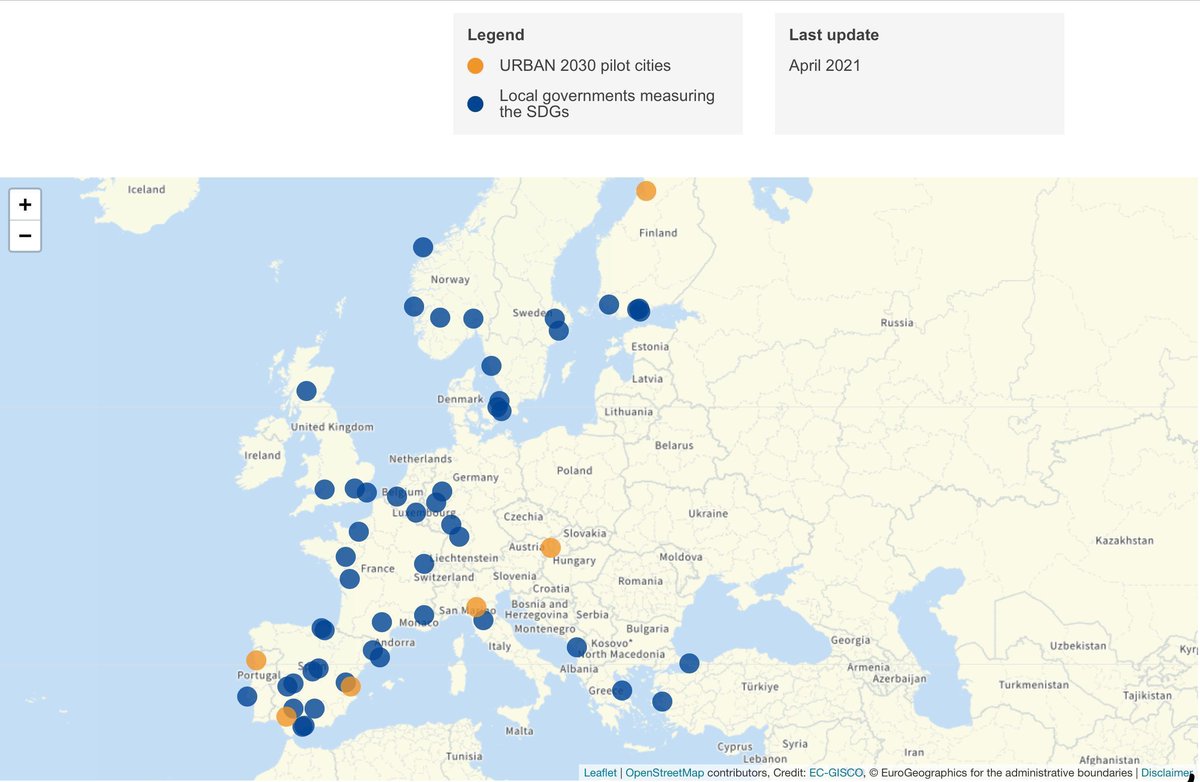Click the orange legend dot for pilot cities

pos(475,65)
